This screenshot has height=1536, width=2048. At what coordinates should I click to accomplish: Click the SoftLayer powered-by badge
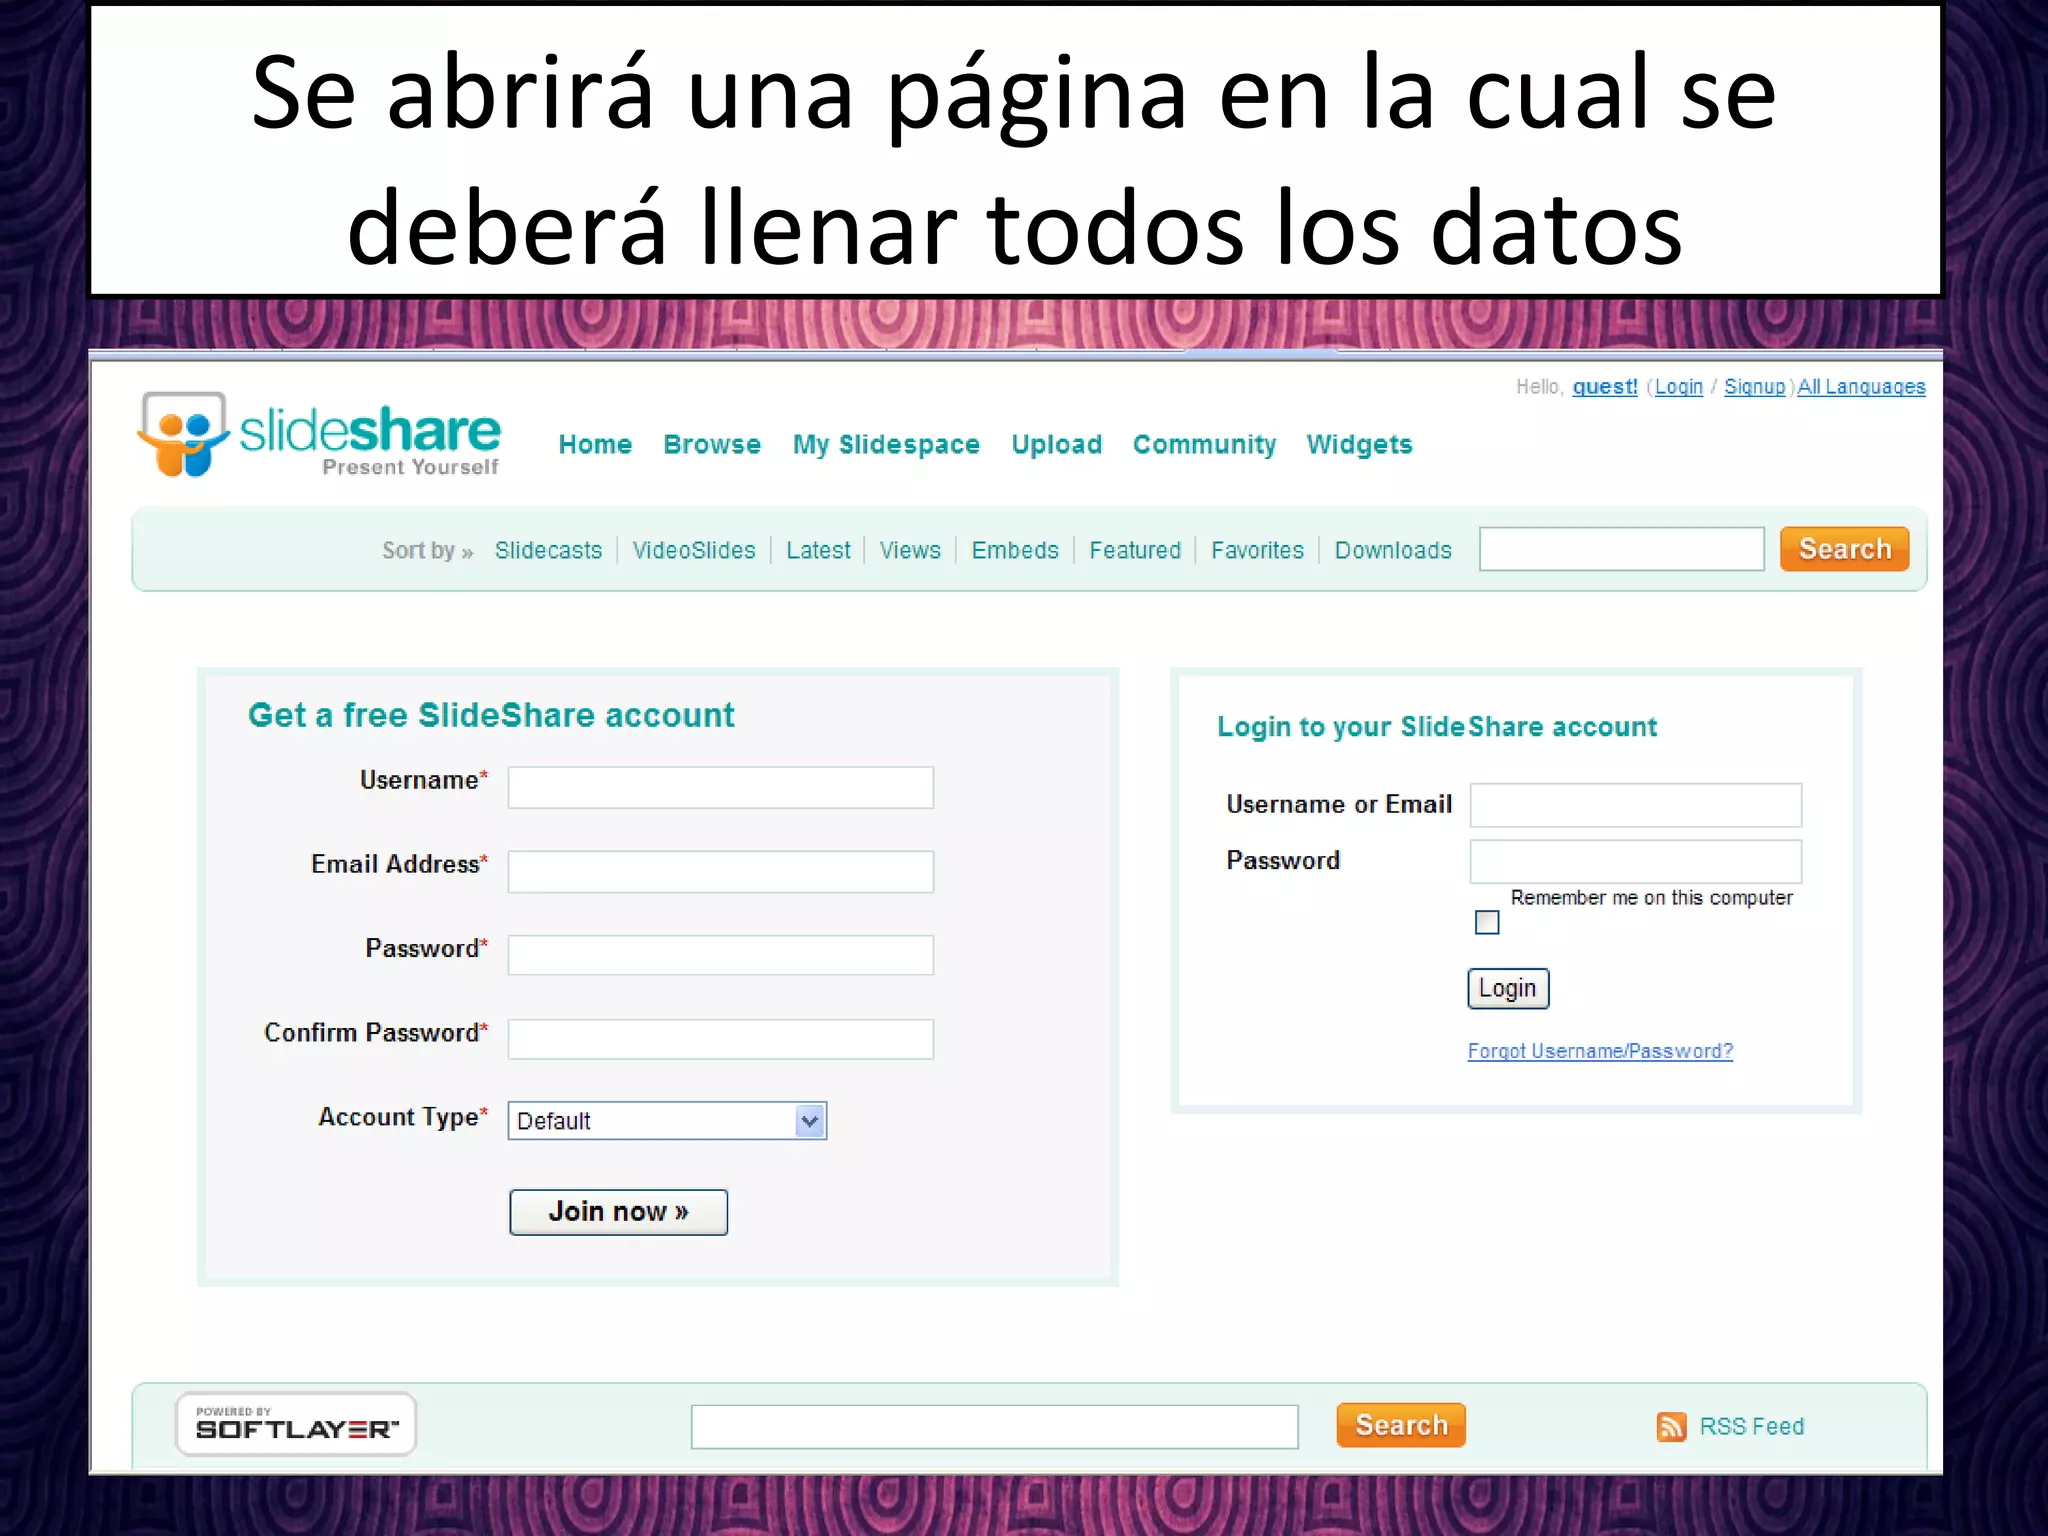point(296,1424)
